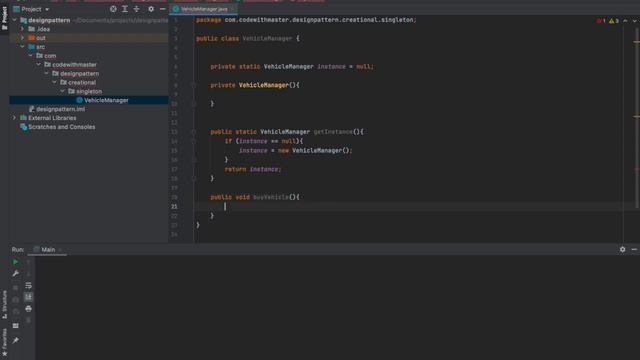This screenshot has width=640, height=360.
Task: Collapse the singleton package
Action: point(62,91)
